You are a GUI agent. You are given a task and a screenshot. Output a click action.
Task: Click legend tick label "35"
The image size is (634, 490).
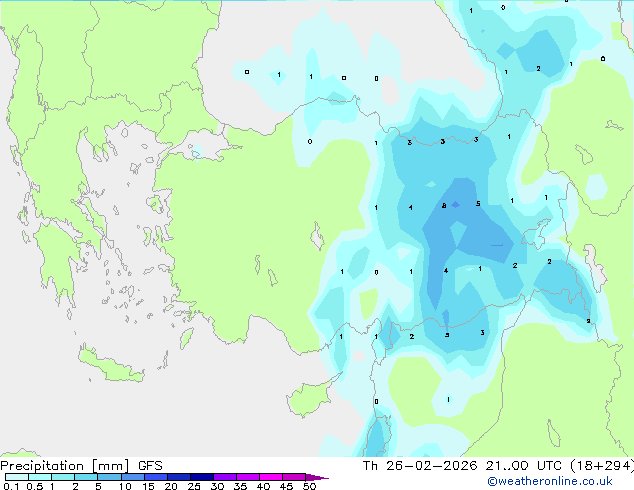tap(240, 486)
